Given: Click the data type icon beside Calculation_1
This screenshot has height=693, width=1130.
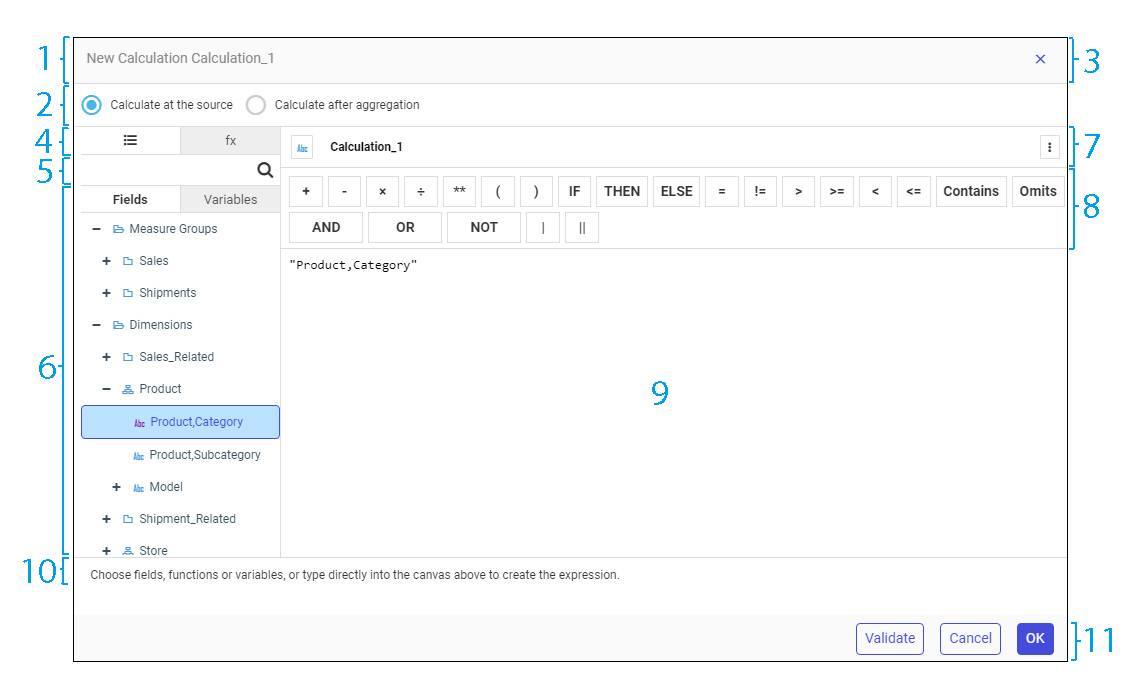Looking at the screenshot, I should click(x=302, y=147).
